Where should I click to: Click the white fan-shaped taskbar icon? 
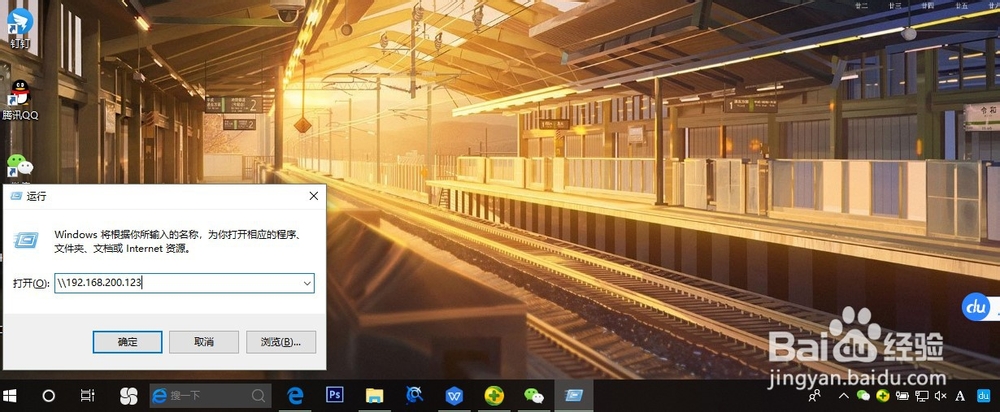129,396
